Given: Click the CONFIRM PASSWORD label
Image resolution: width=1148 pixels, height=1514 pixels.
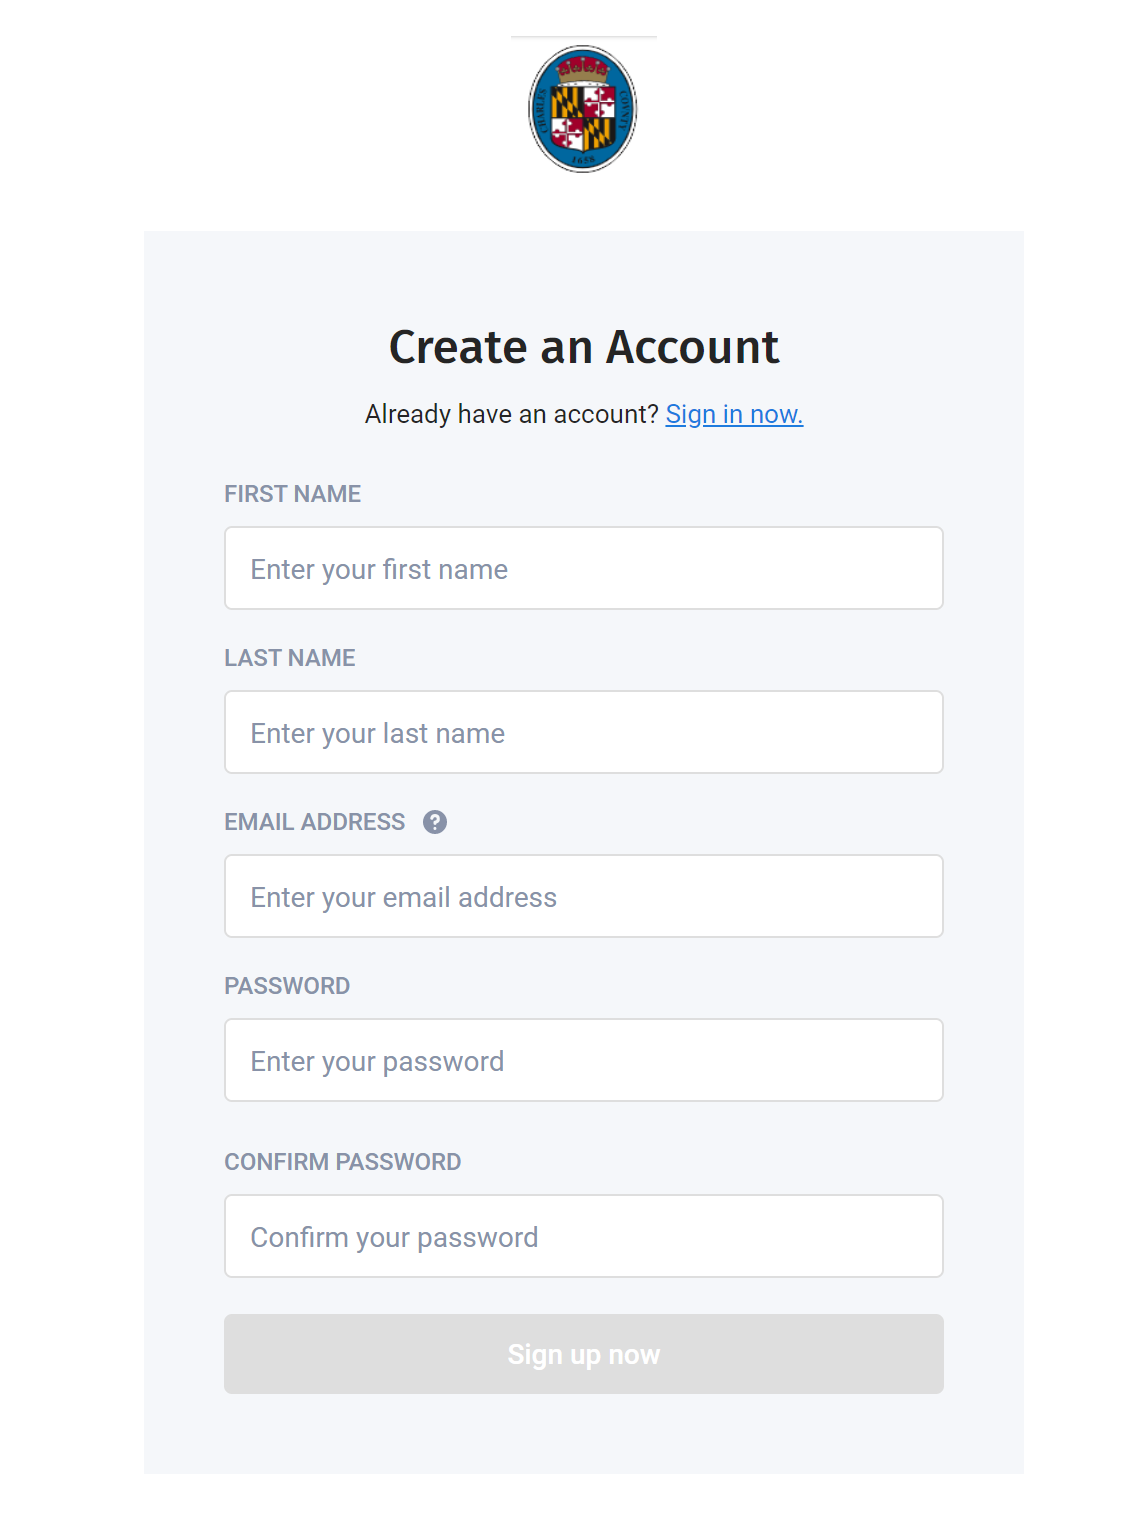Looking at the screenshot, I should (342, 1162).
